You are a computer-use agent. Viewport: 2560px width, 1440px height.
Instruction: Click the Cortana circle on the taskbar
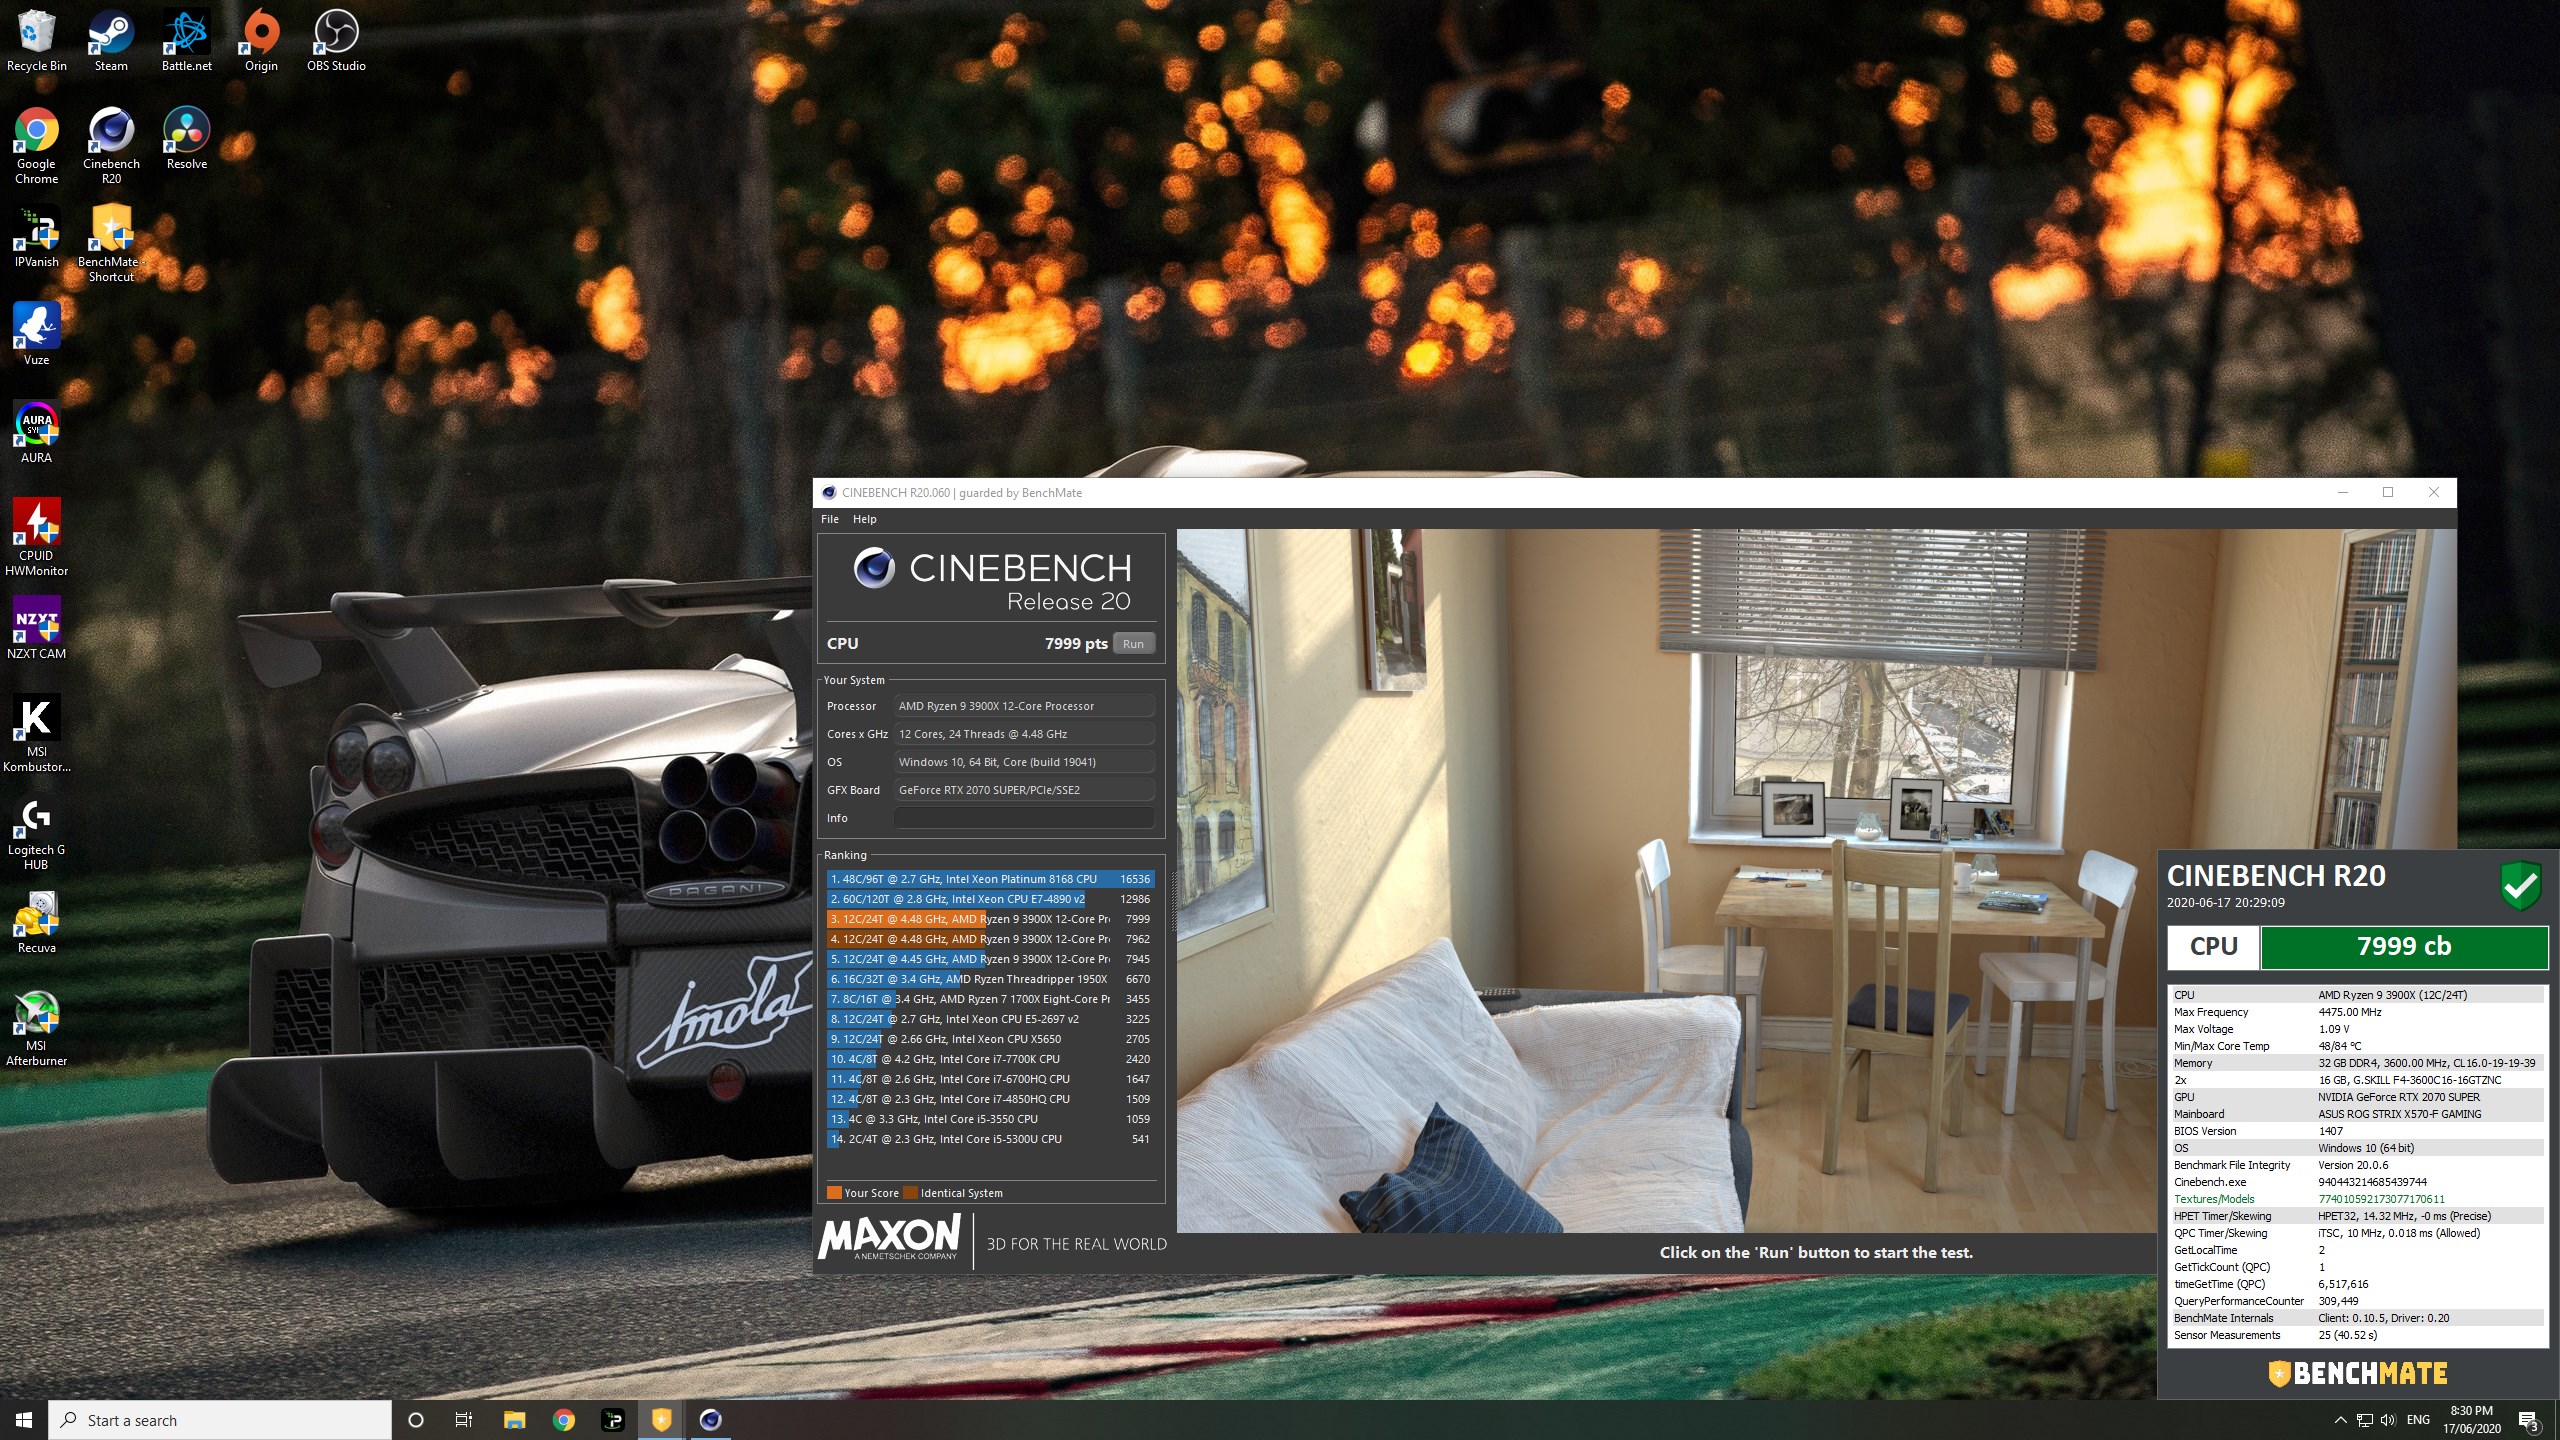click(416, 1420)
